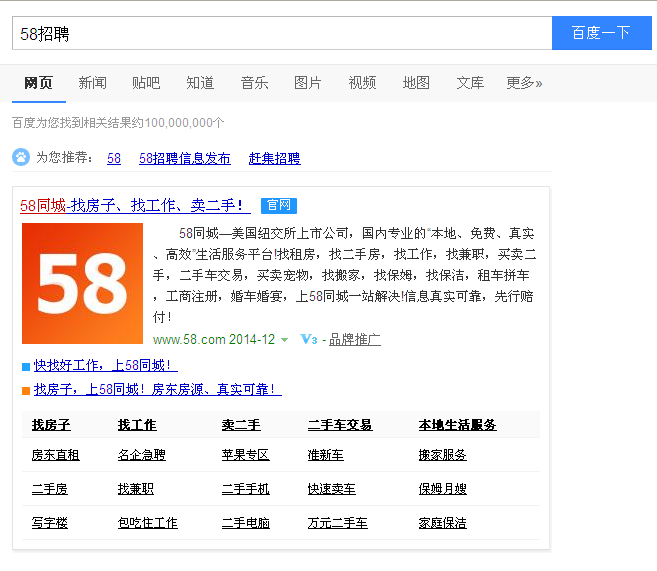Switch to the 图片 tab
The height and width of the screenshot is (571, 657).
308,83
